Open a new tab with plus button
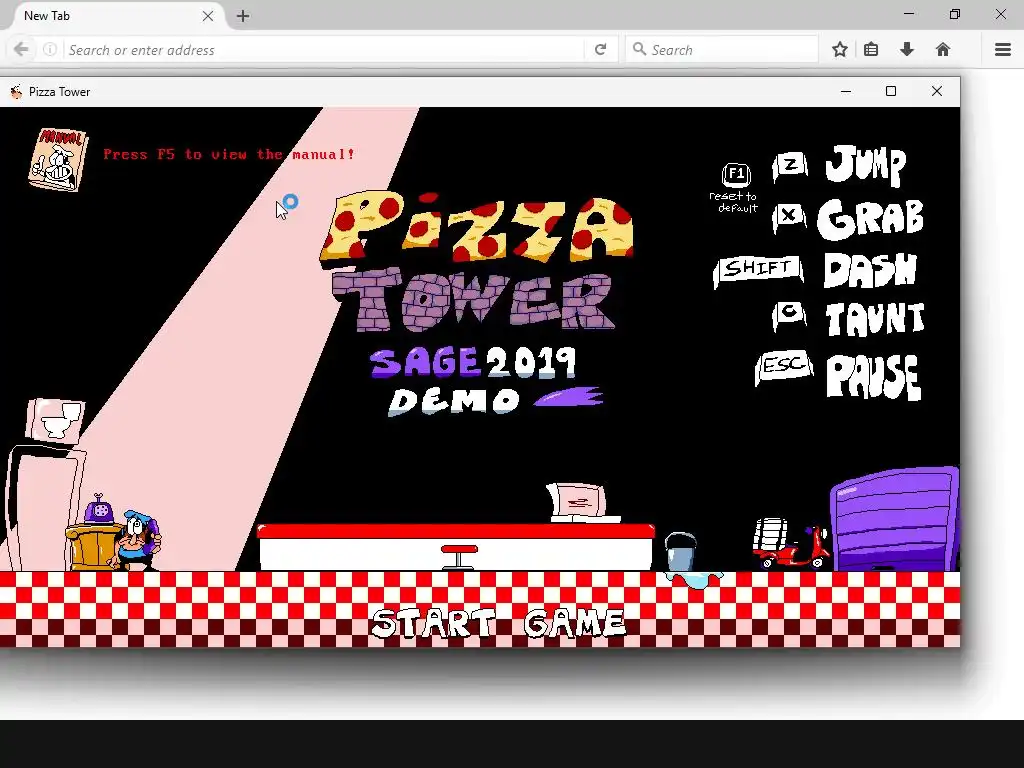Screen dimensions: 1024x768 243,16
